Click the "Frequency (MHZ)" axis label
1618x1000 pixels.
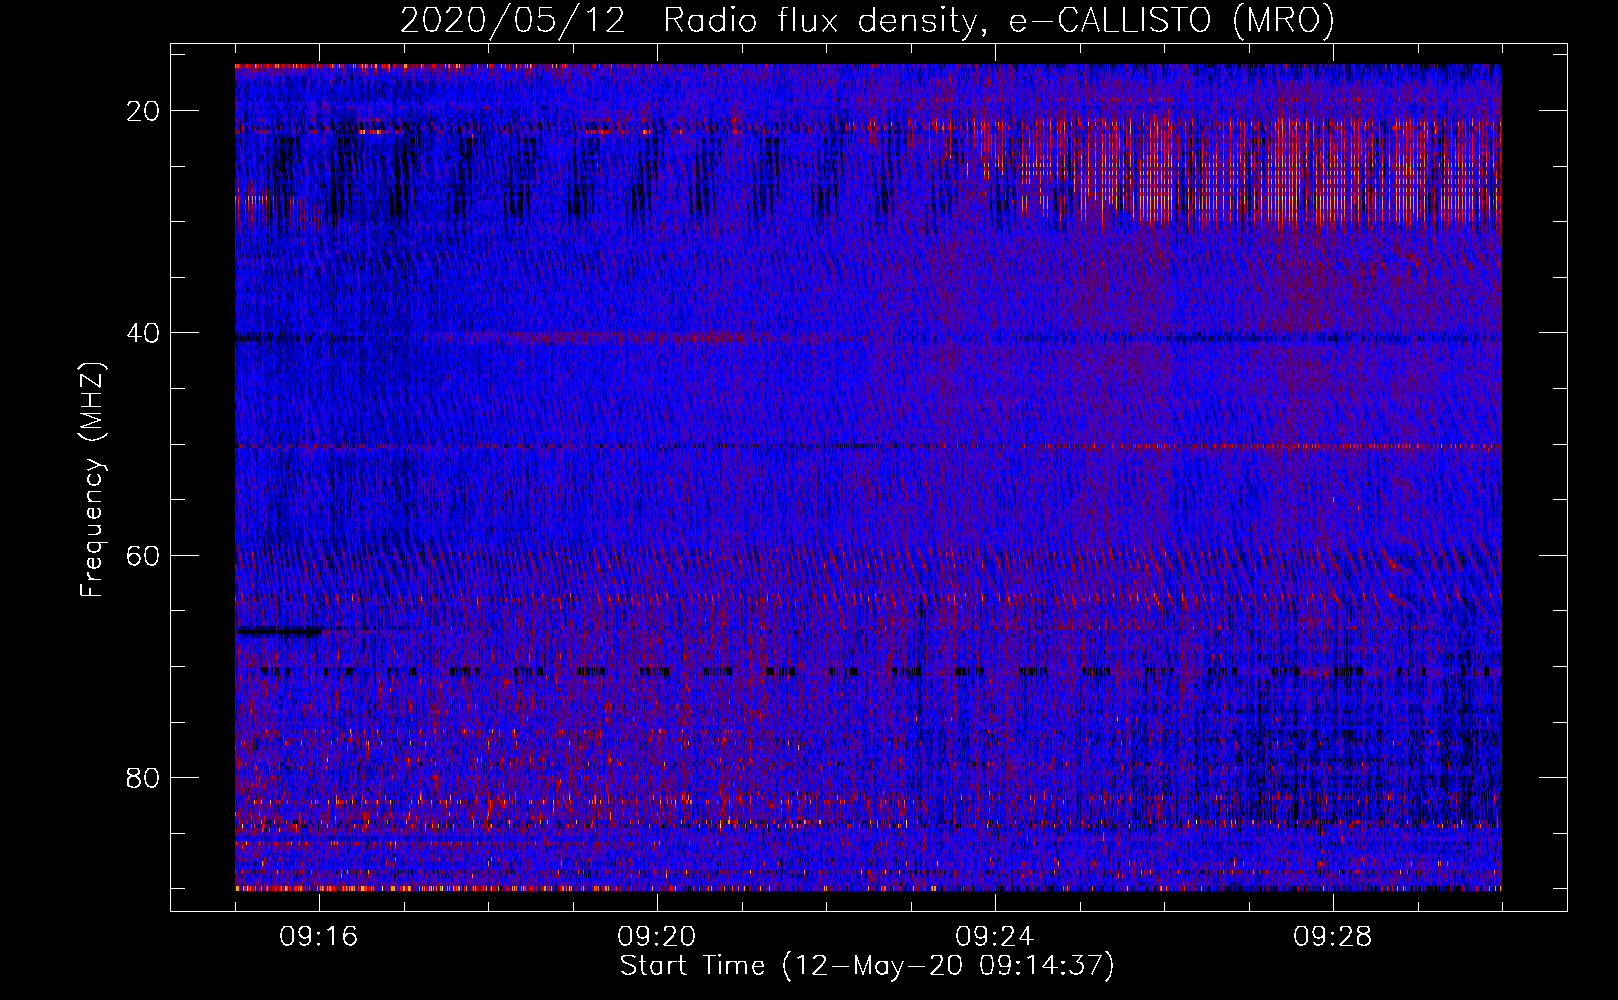coord(92,480)
